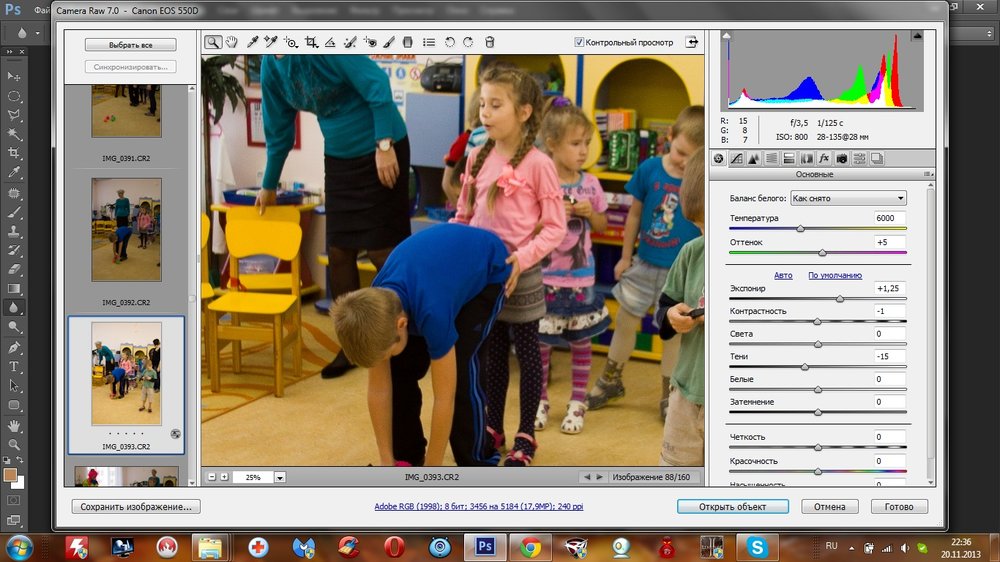This screenshot has height=562, width=1000.
Task: Select the Red Eye Removal tool
Action: point(369,42)
